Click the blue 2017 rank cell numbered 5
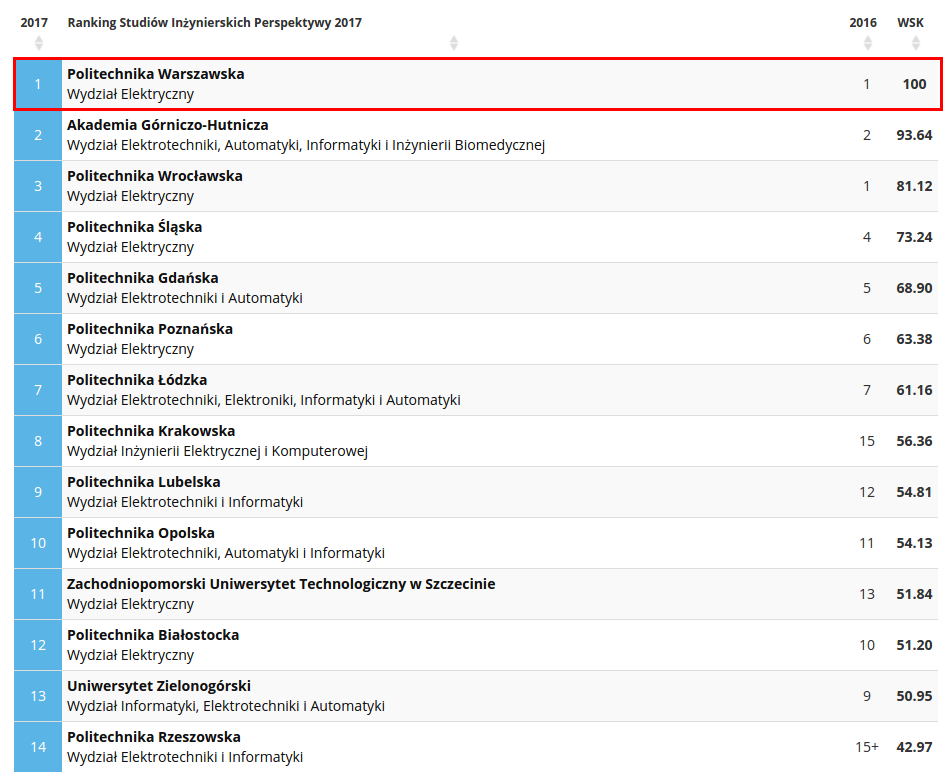Image resolution: width=951 pixels, height=780 pixels. [x=38, y=287]
